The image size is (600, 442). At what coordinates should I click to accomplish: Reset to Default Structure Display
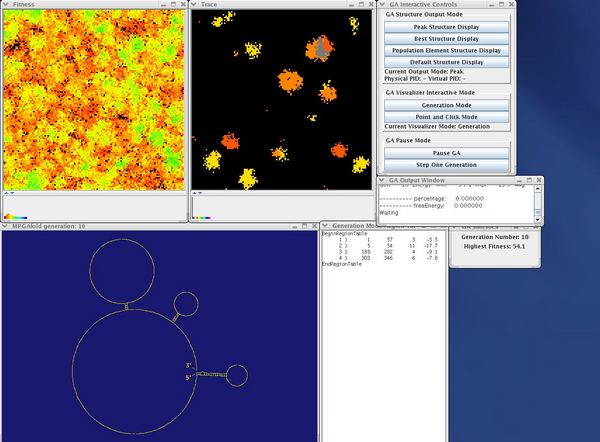pos(447,61)
